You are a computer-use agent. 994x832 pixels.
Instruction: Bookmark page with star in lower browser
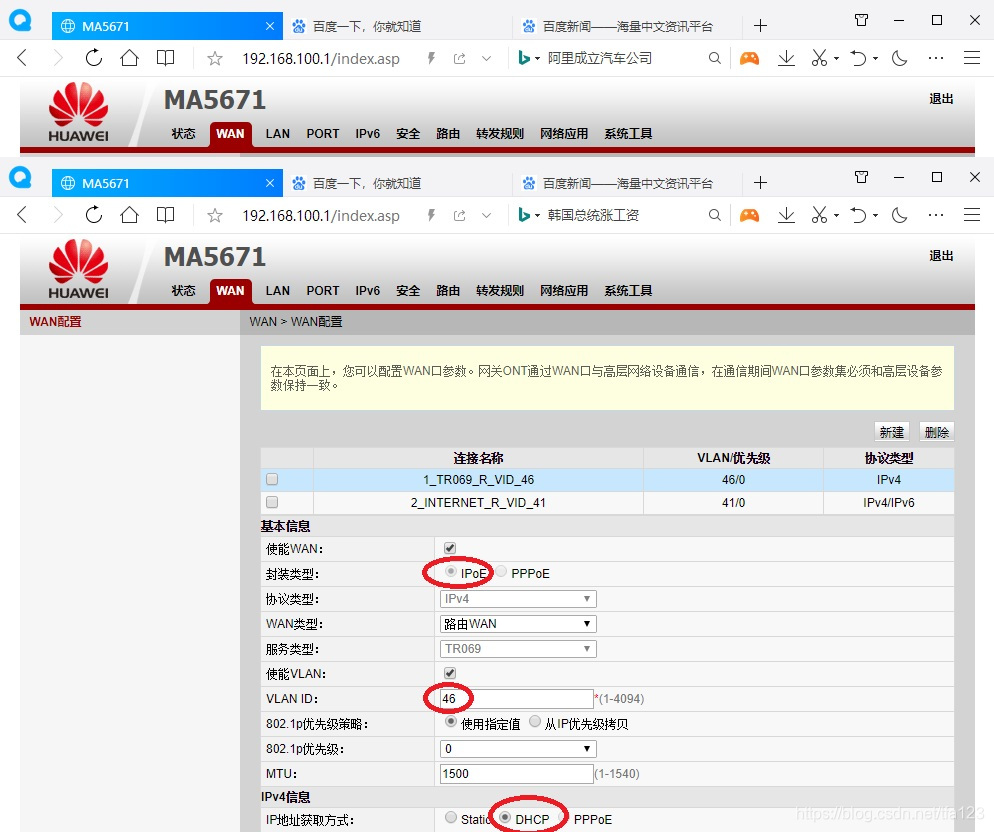click(215, 216)
